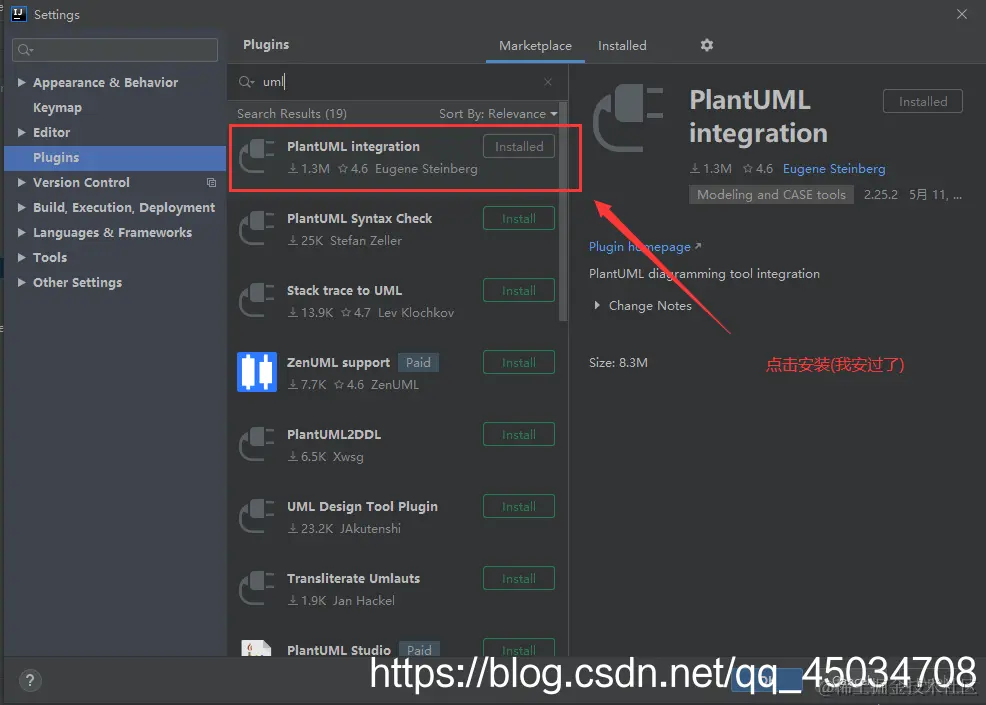Click the large PlantUML detail logo

click(x=628, y=118)
